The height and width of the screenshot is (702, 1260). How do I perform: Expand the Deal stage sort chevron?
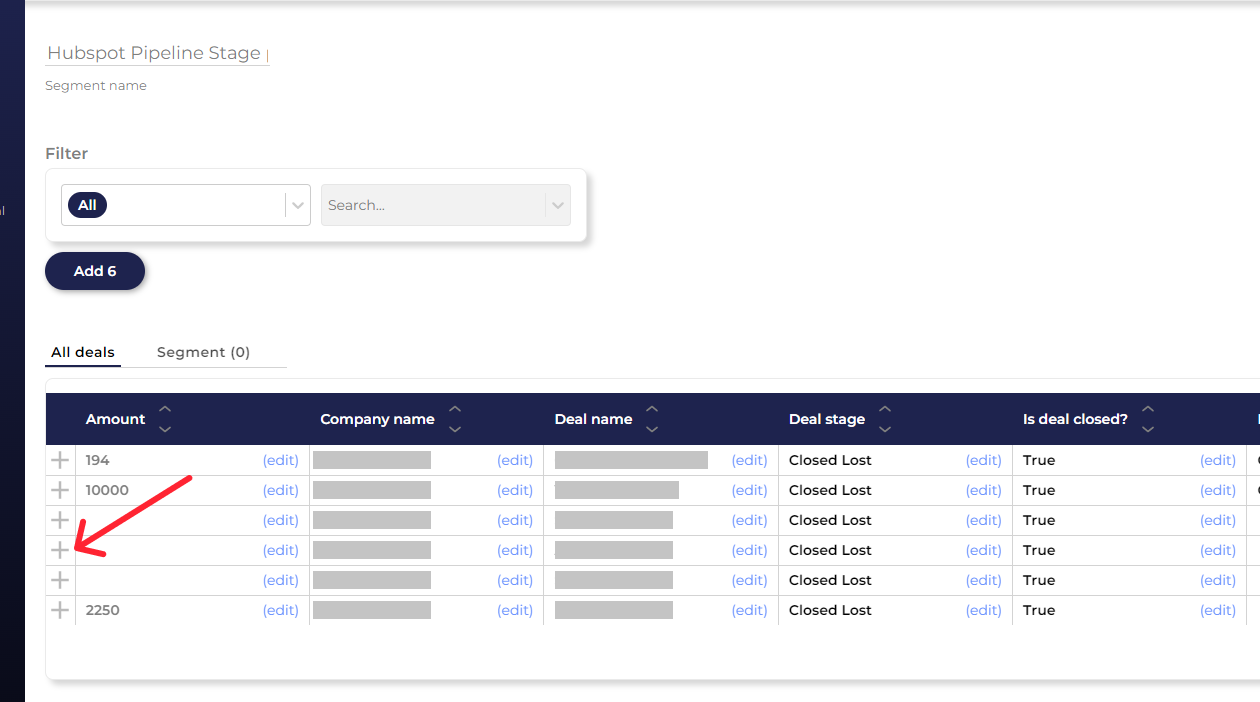884,419
